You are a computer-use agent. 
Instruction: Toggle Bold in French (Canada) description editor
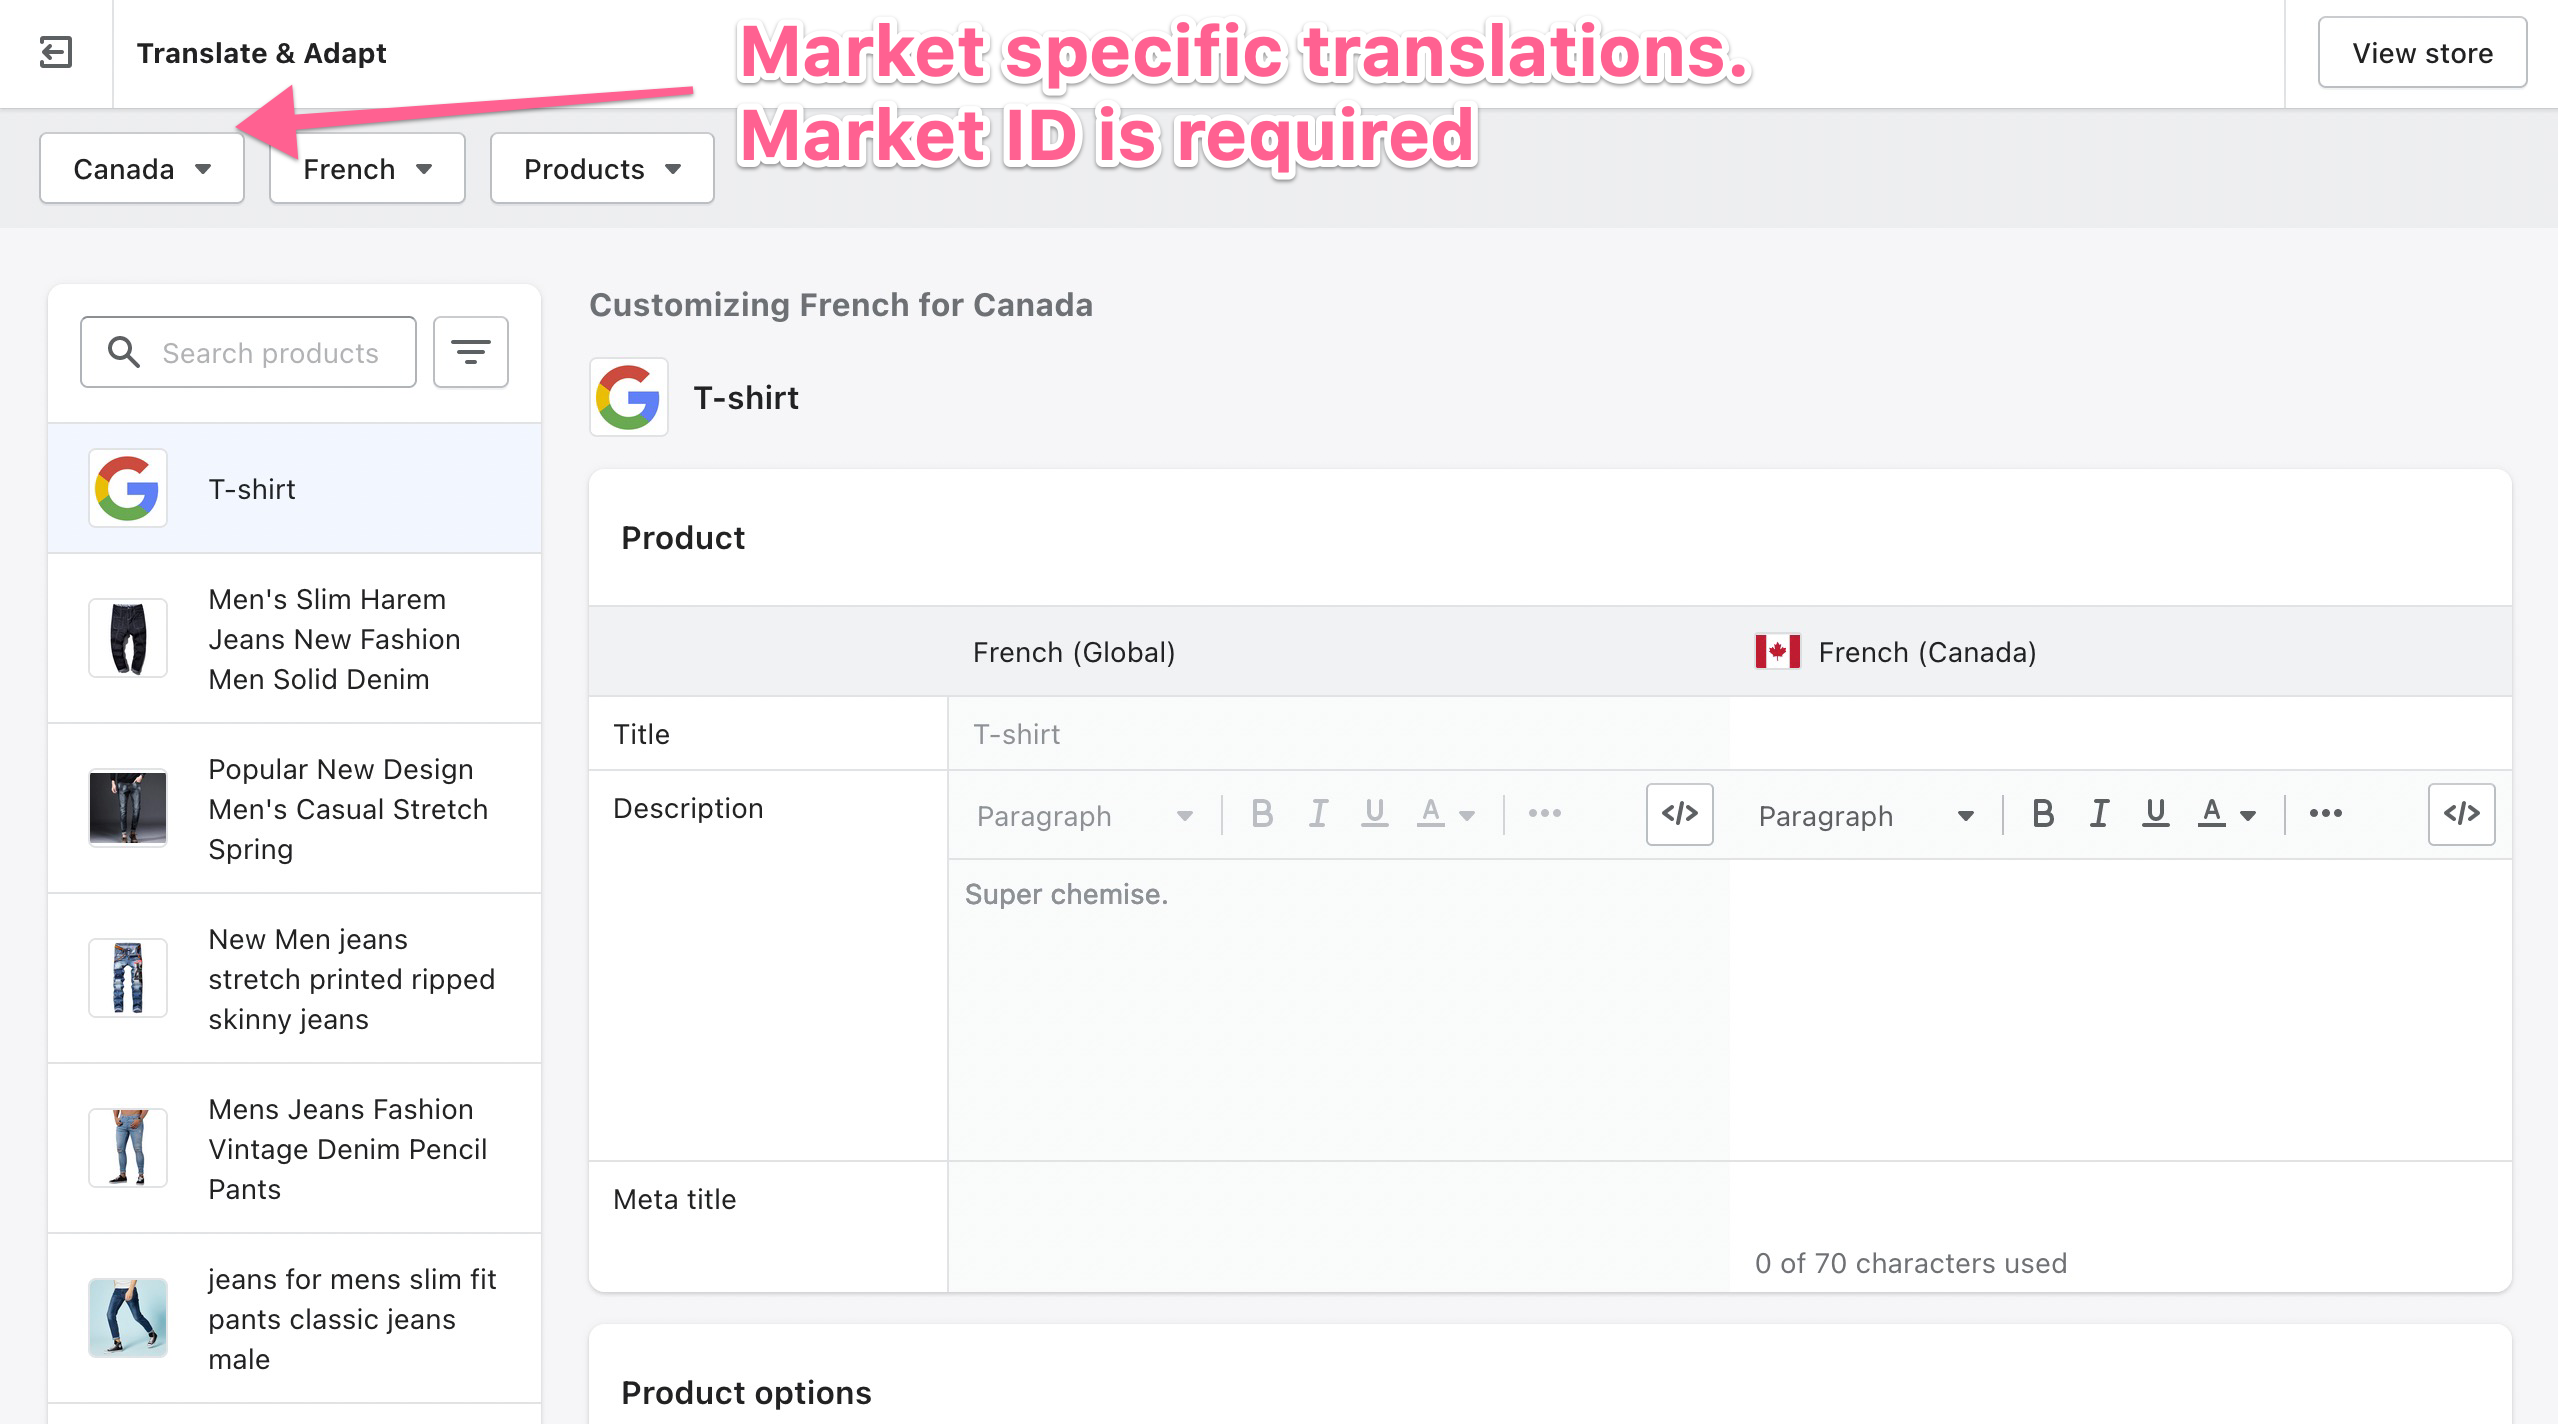point(2043,814)
